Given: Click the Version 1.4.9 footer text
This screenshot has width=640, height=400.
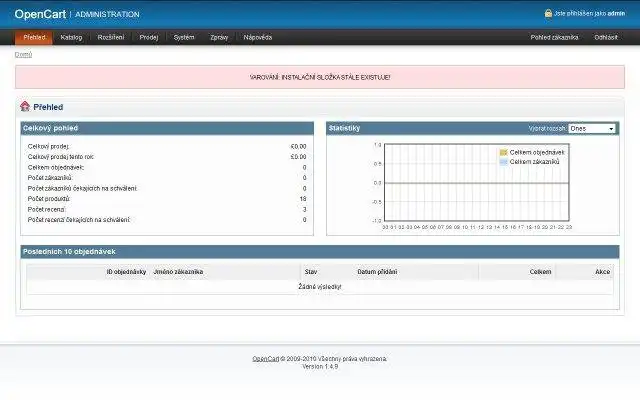Looking at the screenshot, I should click(320, 367).
